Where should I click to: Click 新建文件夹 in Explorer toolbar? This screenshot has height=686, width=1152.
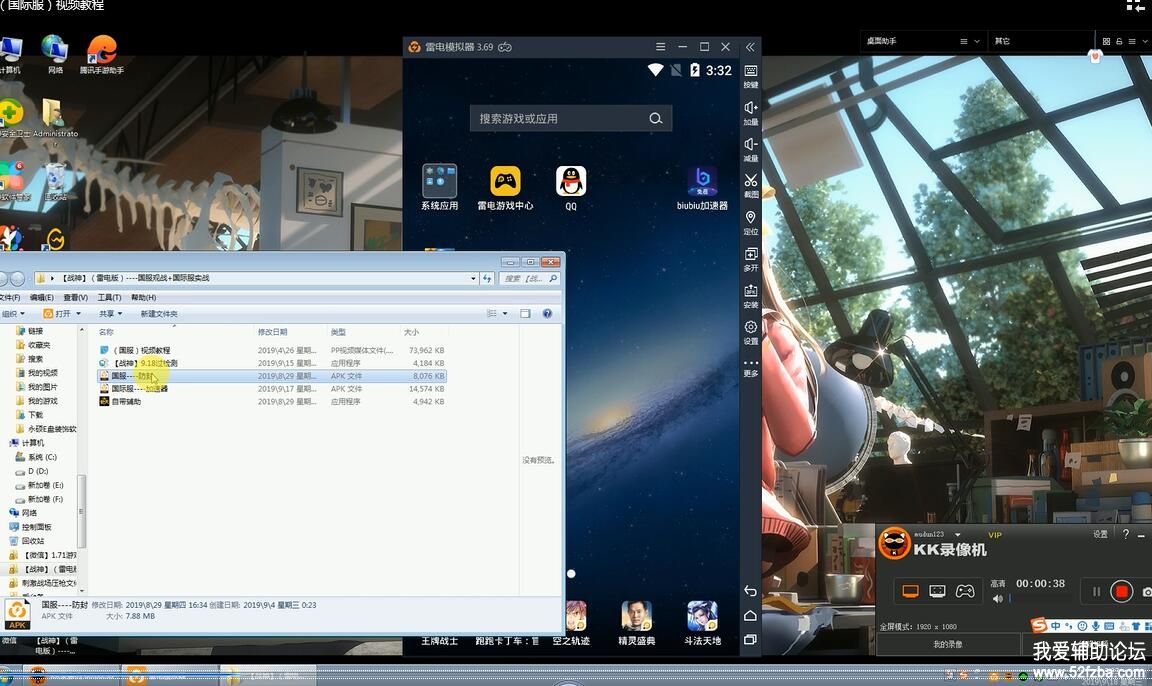click(x=159, y=314)
